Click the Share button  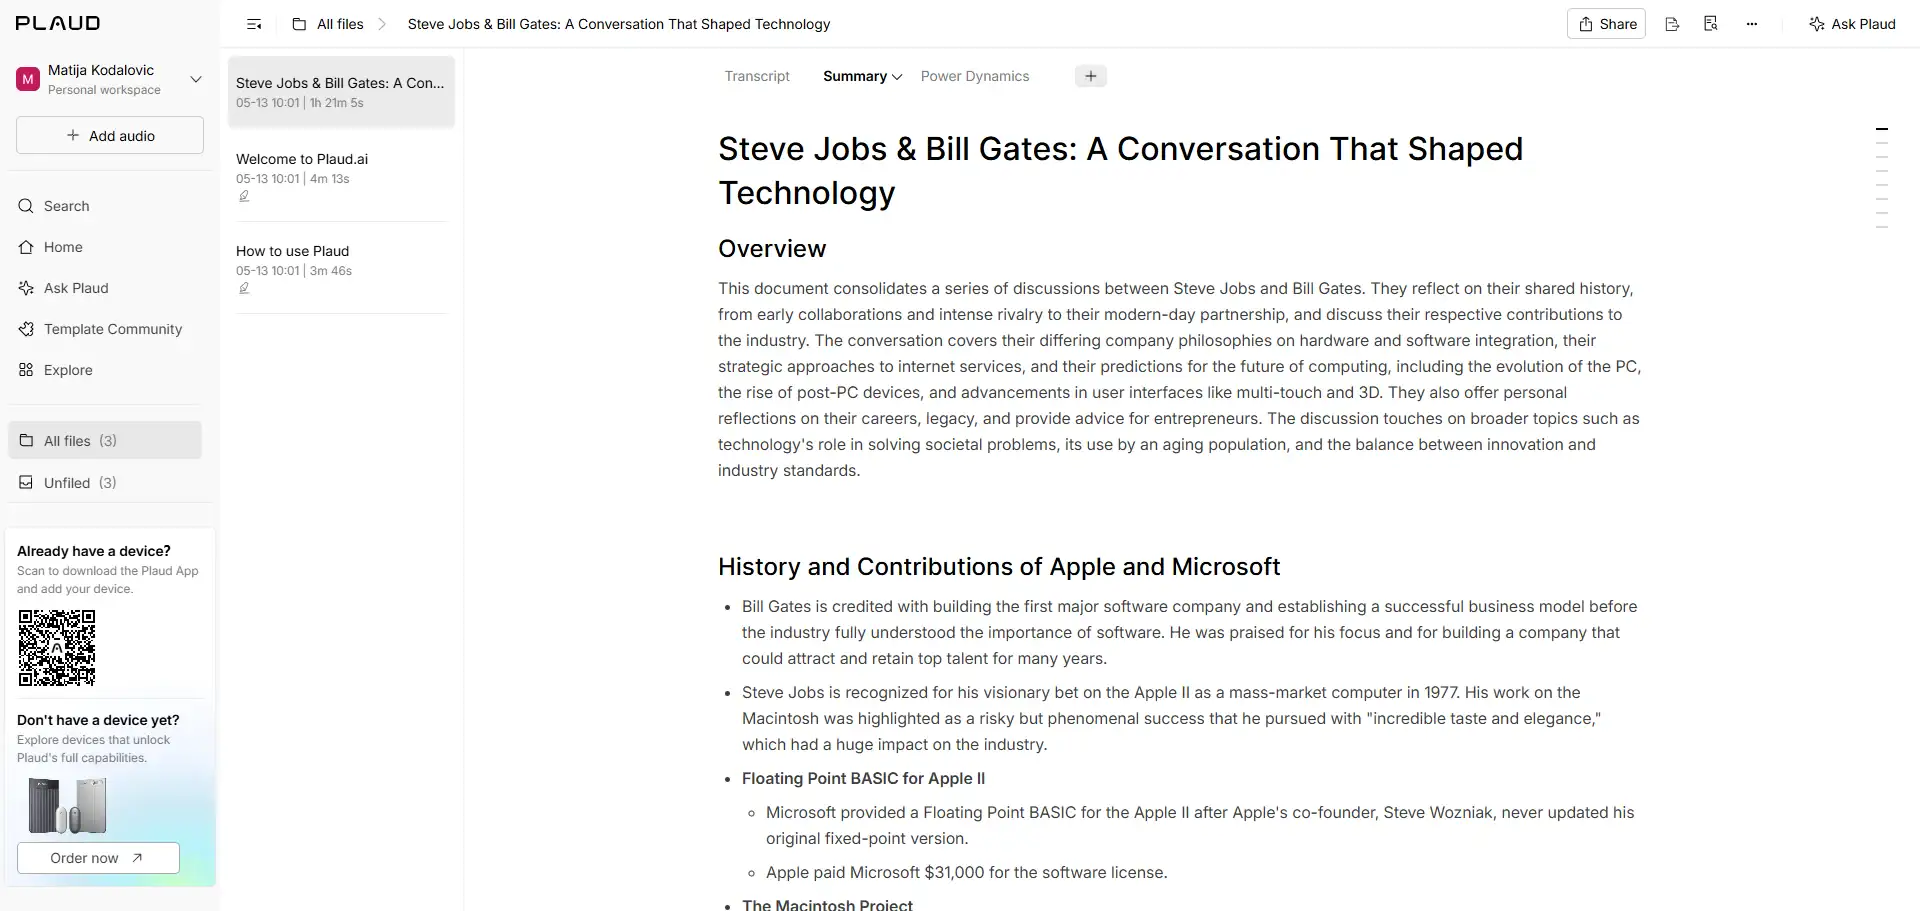tap(1607, 24)
